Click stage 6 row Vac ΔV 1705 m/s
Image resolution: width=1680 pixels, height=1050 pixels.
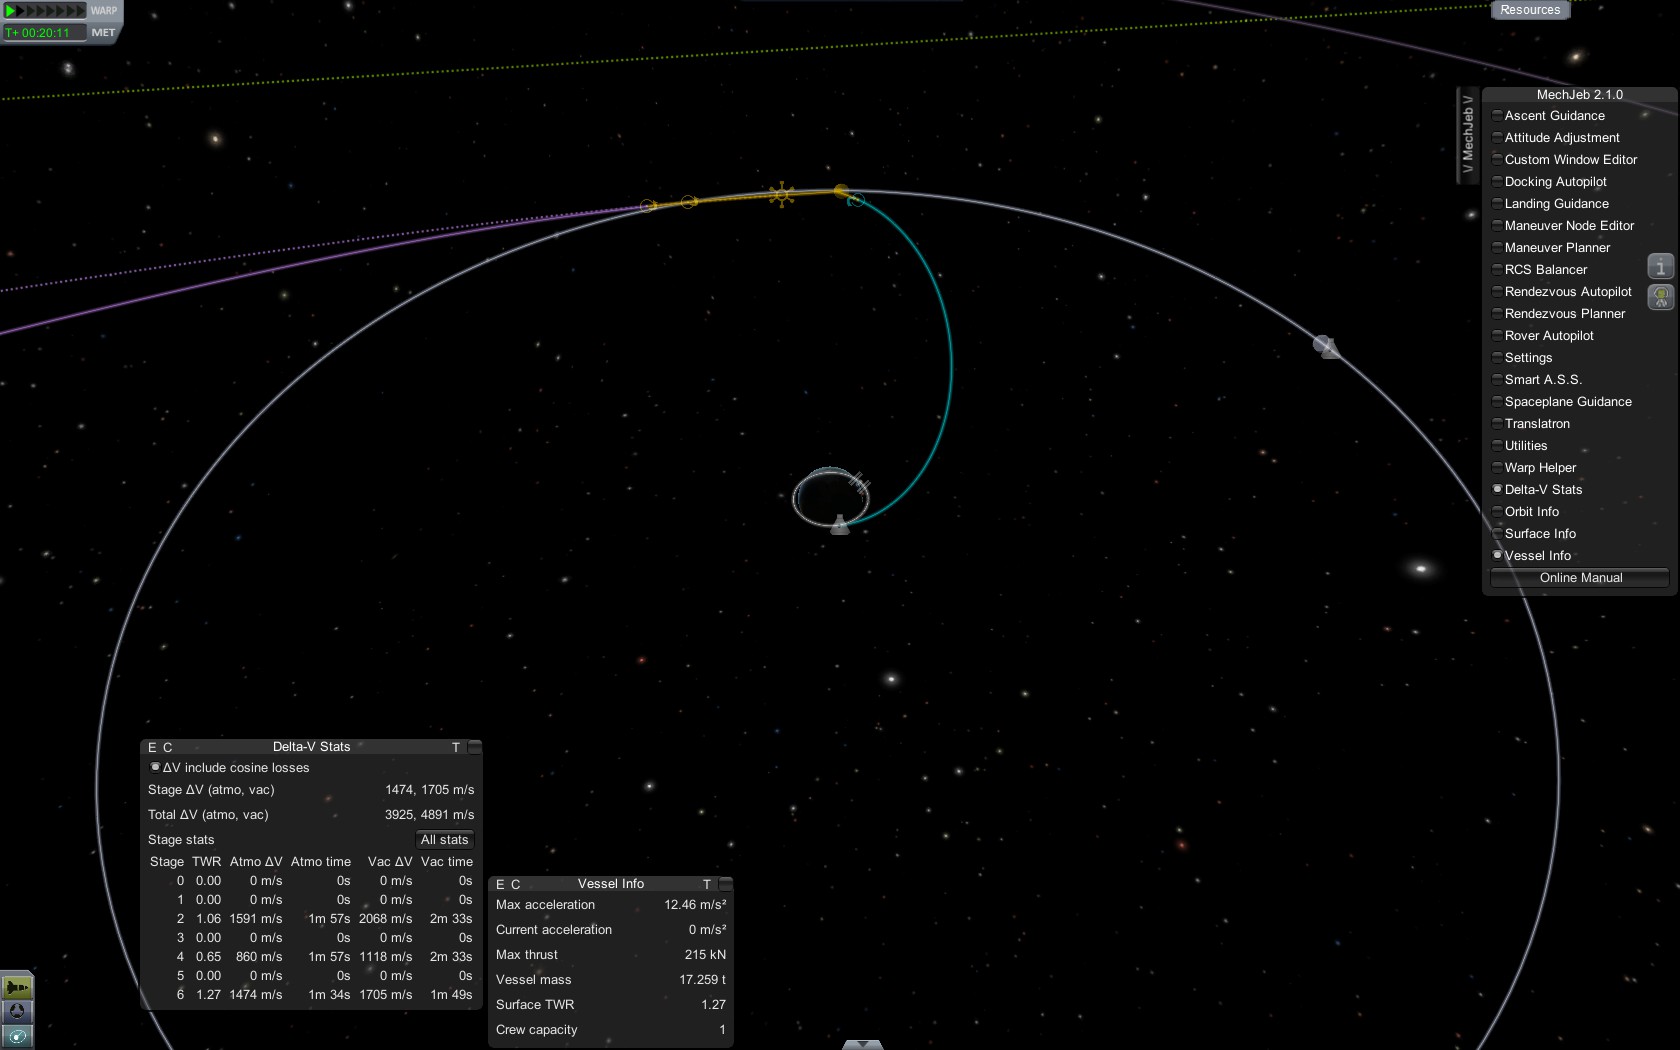386,995
